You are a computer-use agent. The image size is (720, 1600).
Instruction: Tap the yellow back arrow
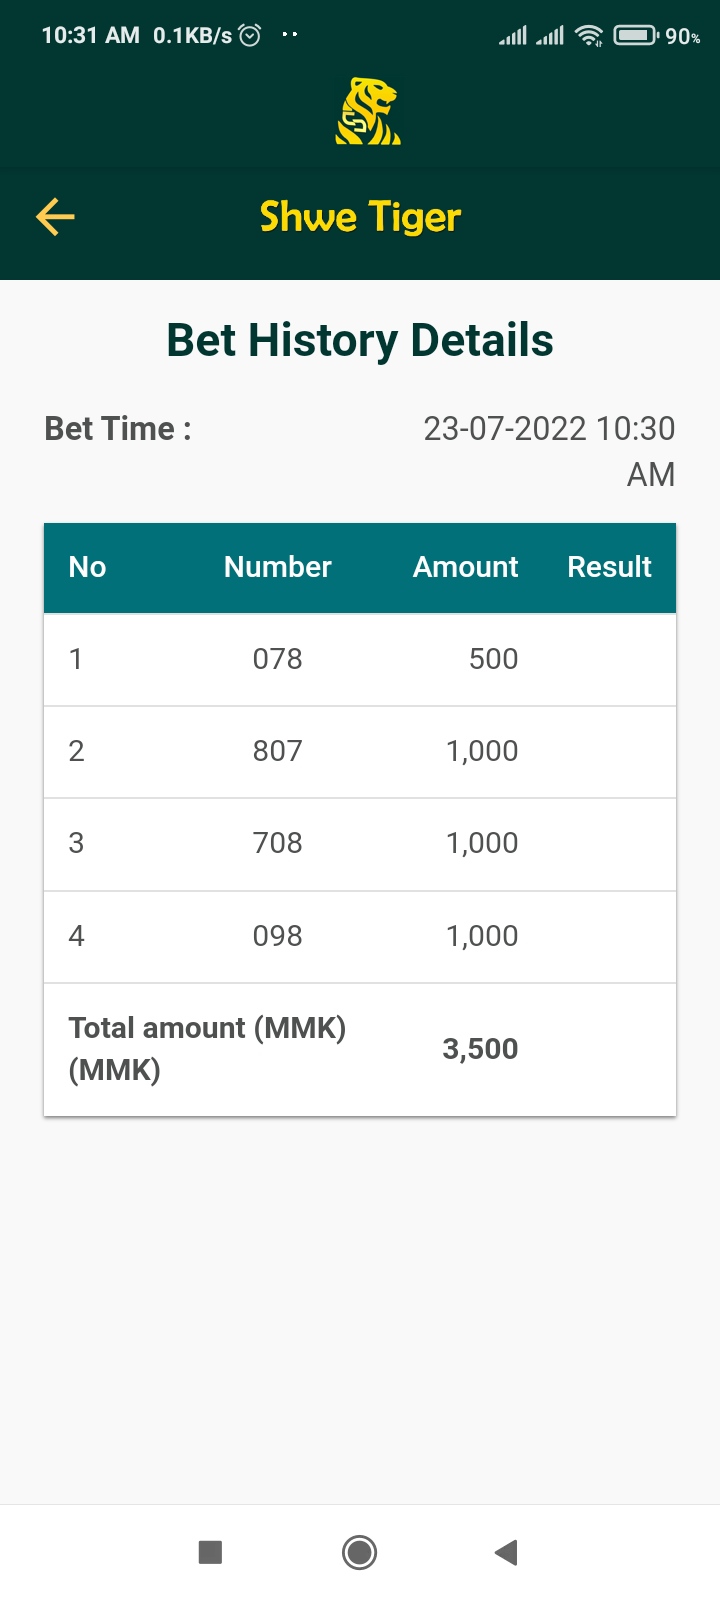click(56, 217)
